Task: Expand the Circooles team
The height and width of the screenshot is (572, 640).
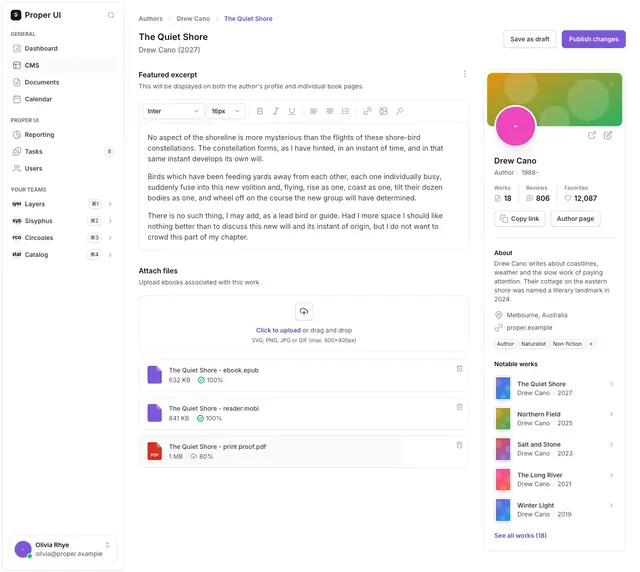Action: tap(110, 238)
